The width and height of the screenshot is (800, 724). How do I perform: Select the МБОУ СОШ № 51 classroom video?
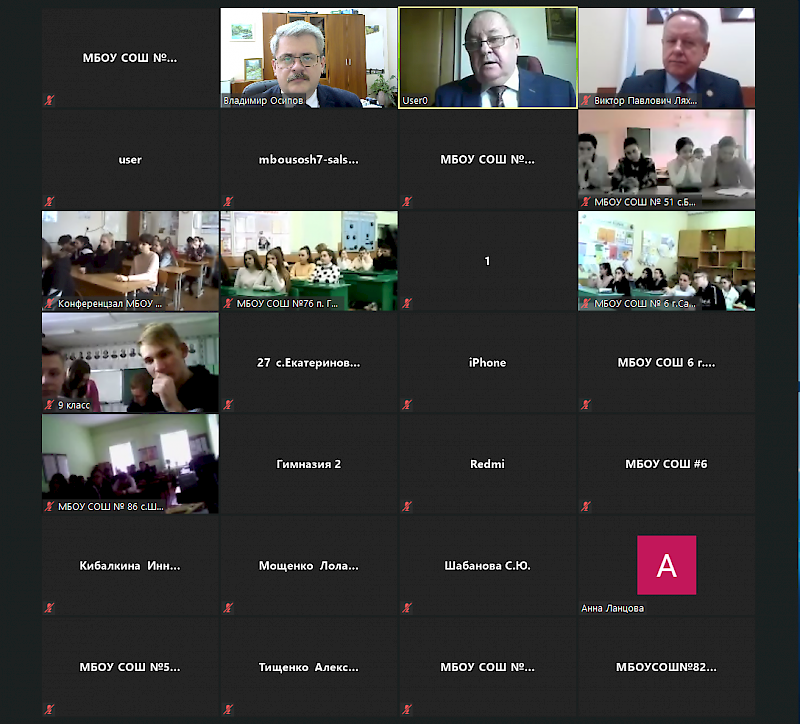click(666, 159)
